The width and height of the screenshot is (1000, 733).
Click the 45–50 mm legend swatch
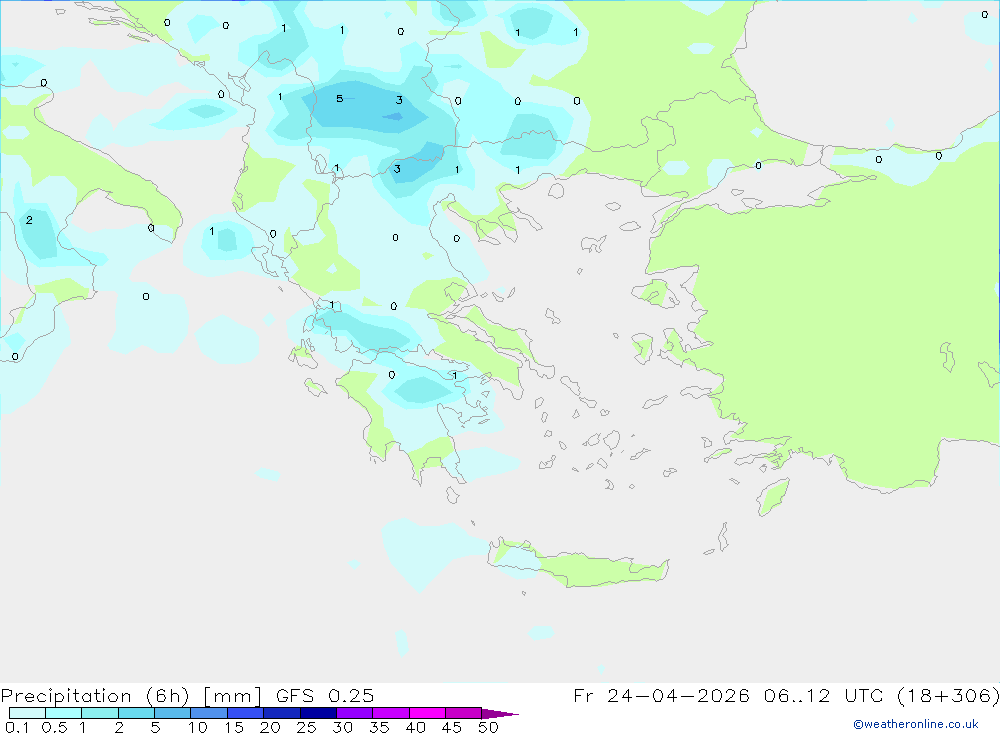point(464,713)
